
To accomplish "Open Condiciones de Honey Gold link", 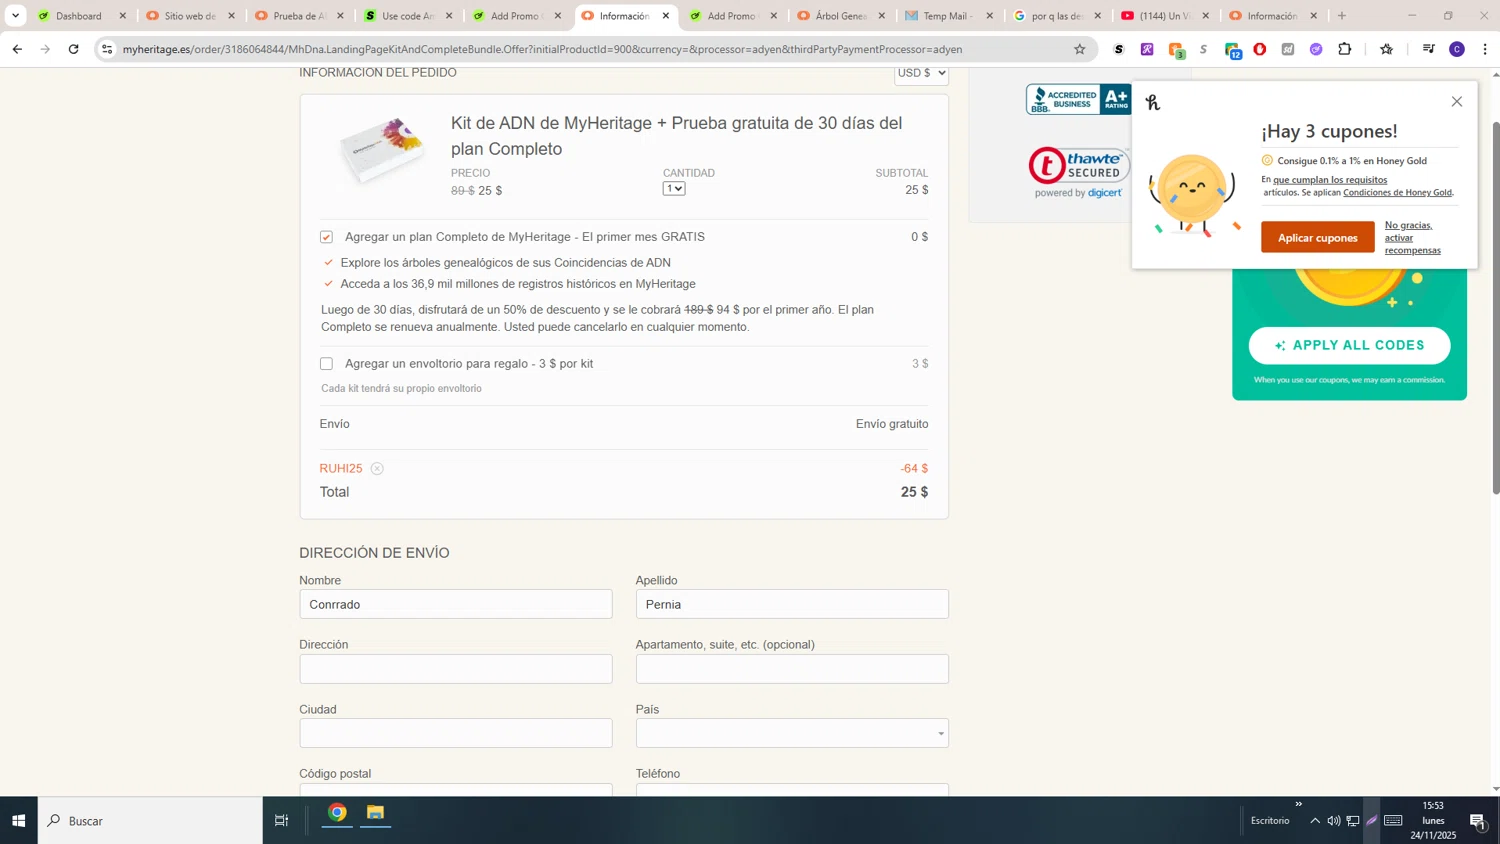I will pyautogui.click(x=1397, y=192).
